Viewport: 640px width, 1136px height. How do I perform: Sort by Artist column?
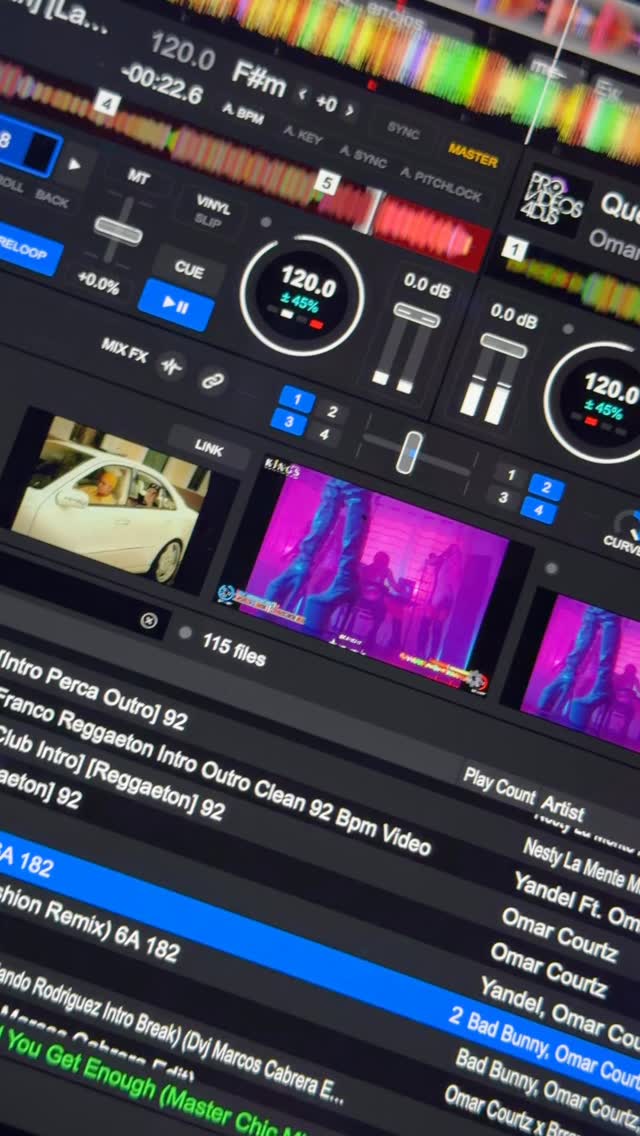[x=562, y=809]
